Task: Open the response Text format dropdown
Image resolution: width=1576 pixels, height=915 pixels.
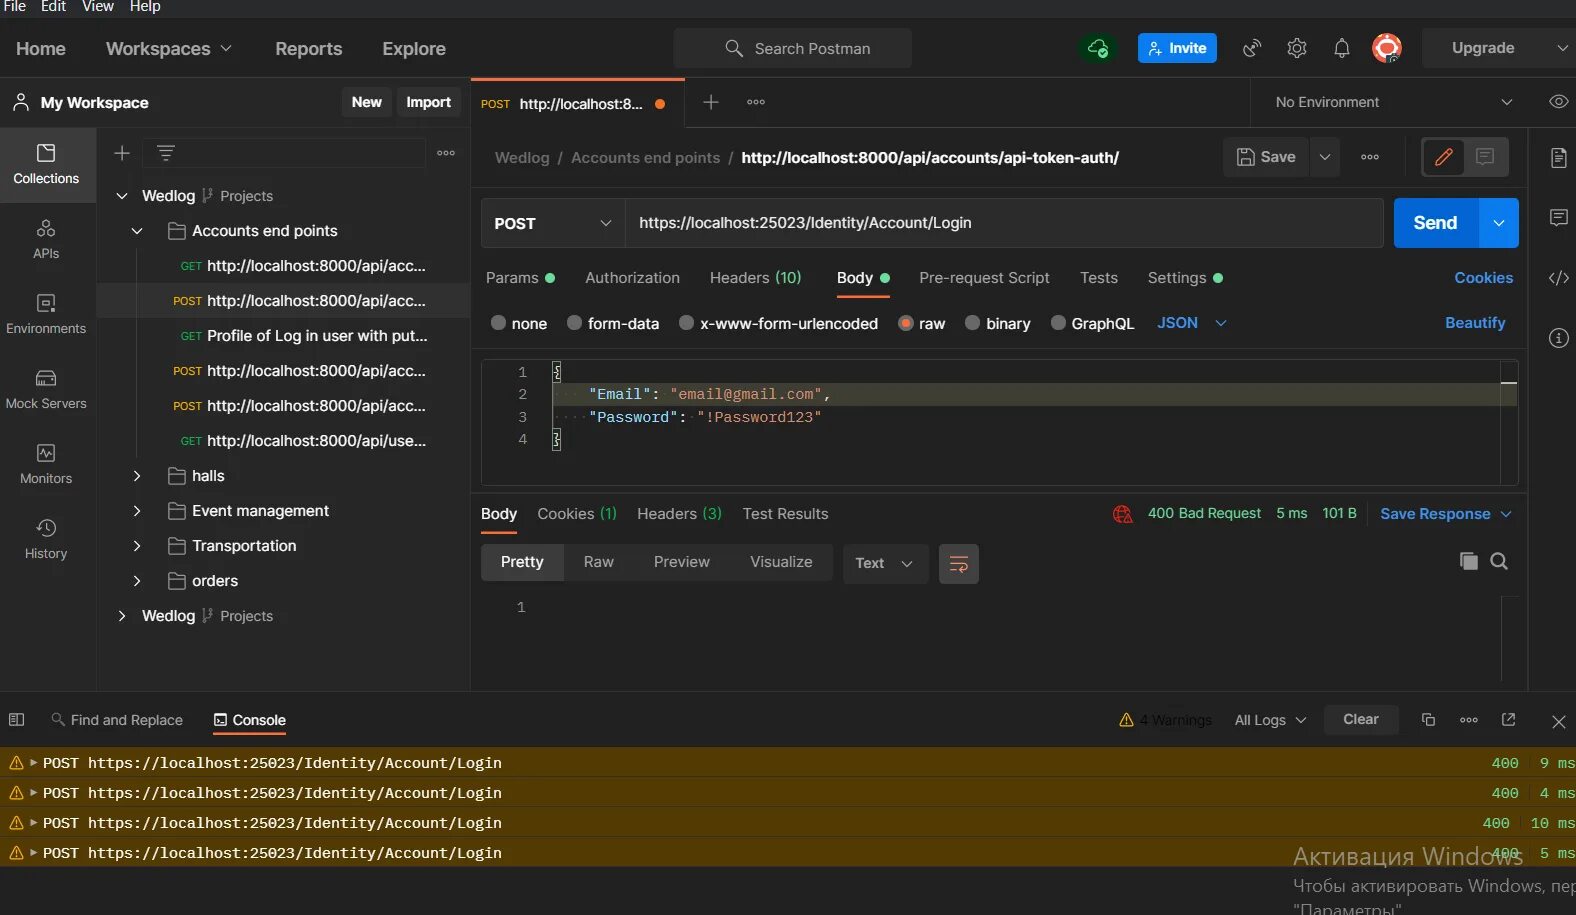Action: coord(885,564)
